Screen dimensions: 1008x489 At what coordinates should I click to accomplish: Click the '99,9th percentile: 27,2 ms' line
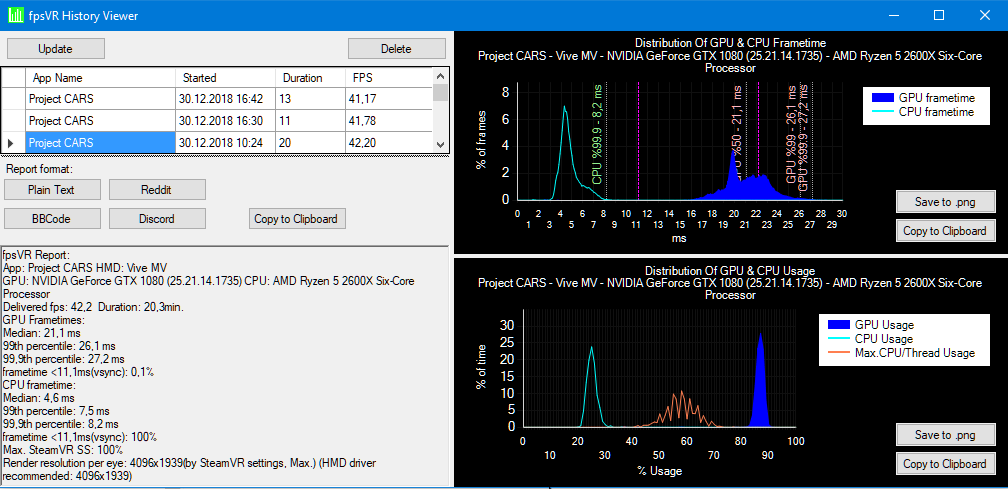point(64,359)
